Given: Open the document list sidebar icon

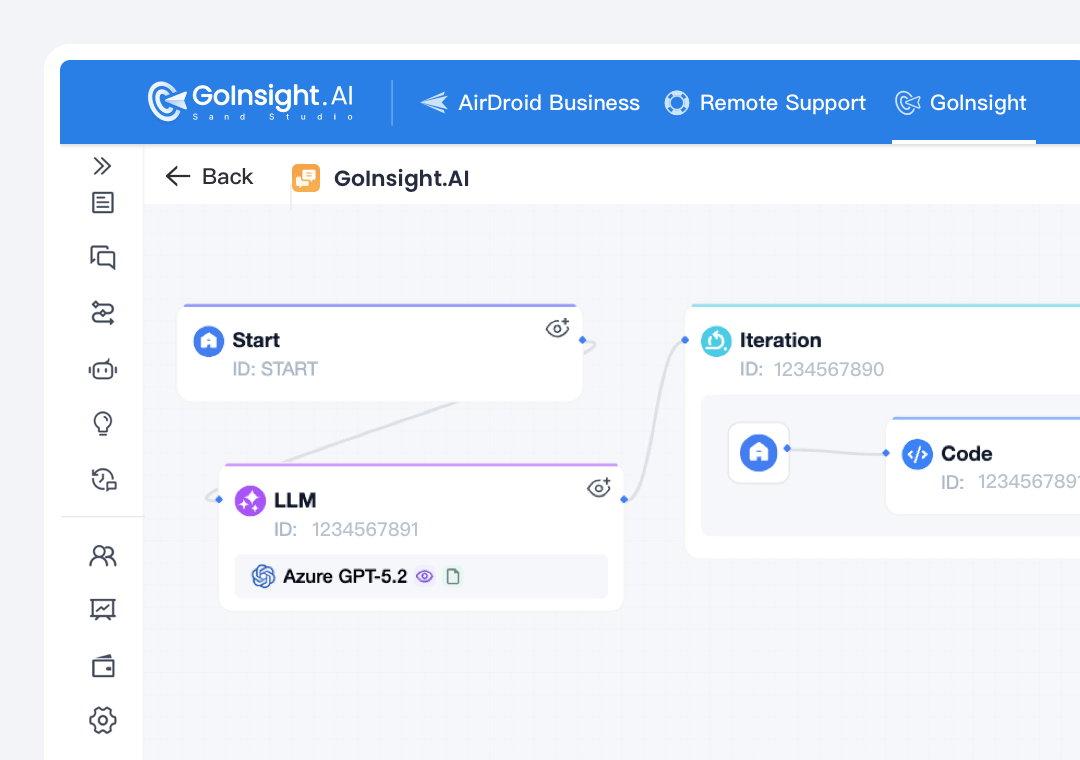Looking at the screenshot, I should pyautogui.click(x=102, y=203).
